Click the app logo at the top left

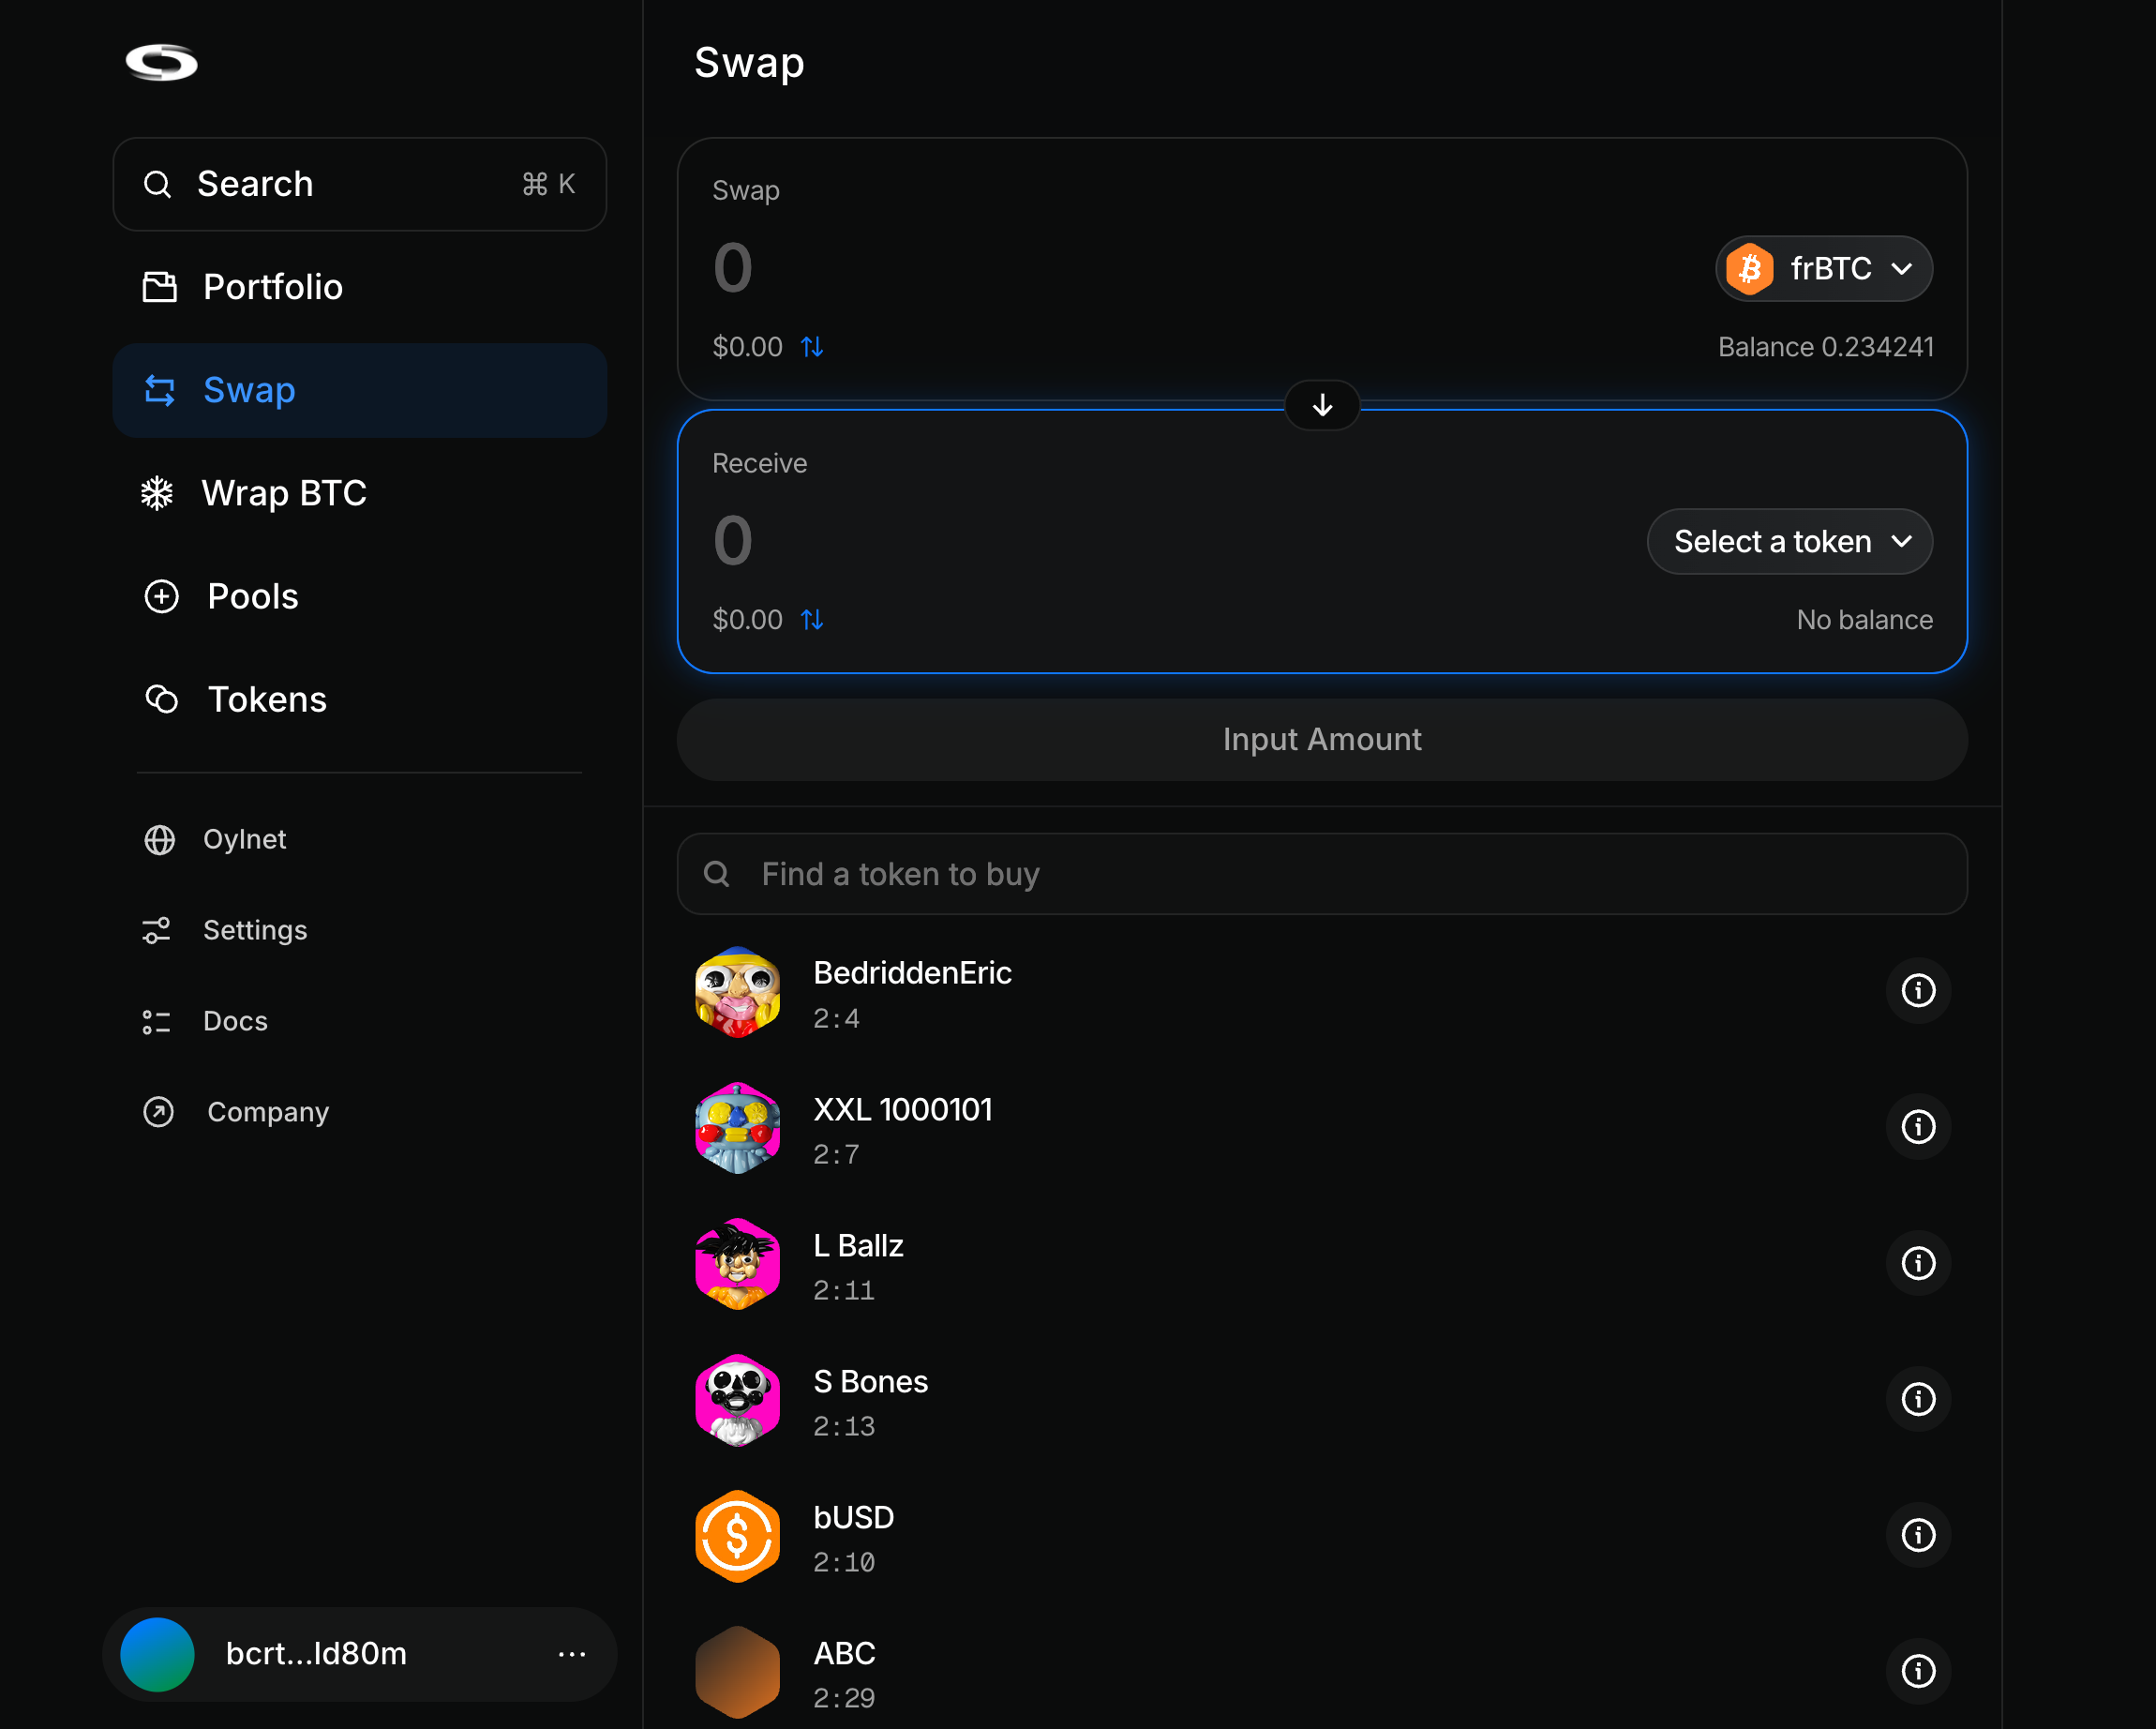pos(161,62)
